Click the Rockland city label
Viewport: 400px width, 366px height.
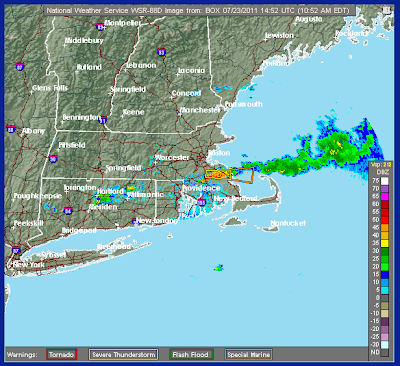coord(351,33)
